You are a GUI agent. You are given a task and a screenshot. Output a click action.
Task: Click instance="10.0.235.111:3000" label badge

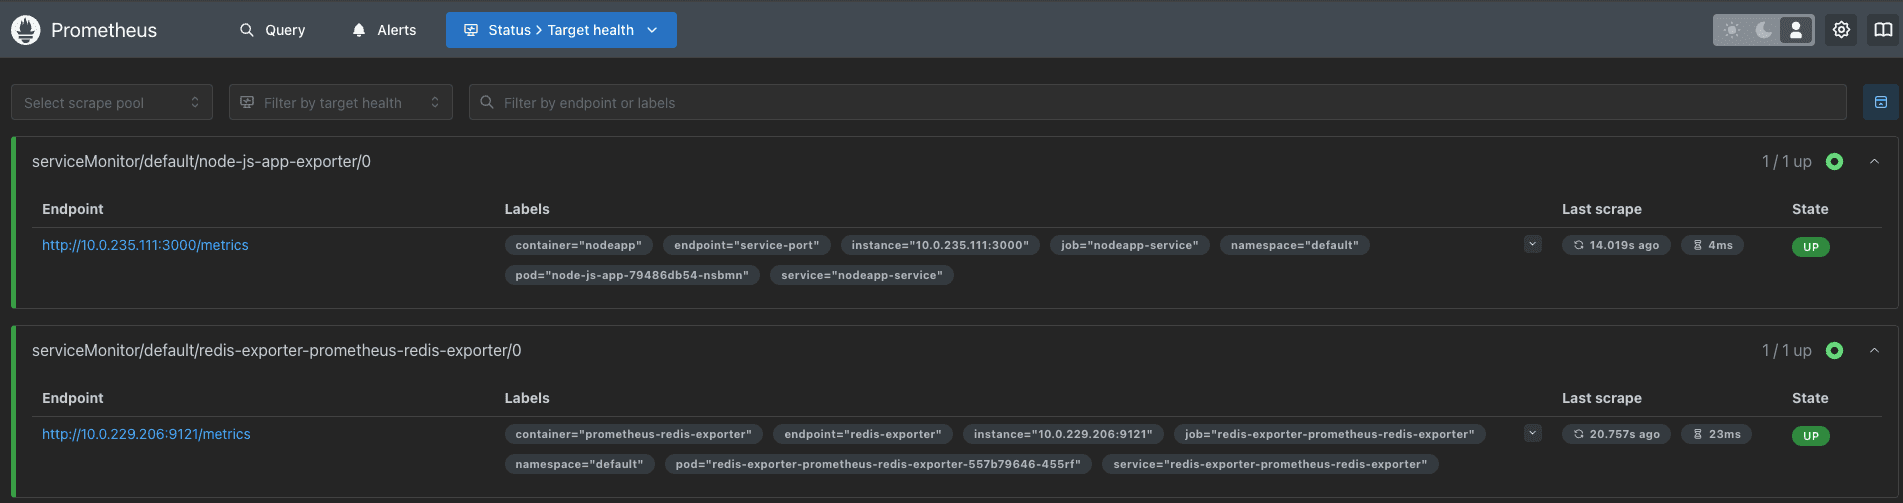(x=940, y=245)
